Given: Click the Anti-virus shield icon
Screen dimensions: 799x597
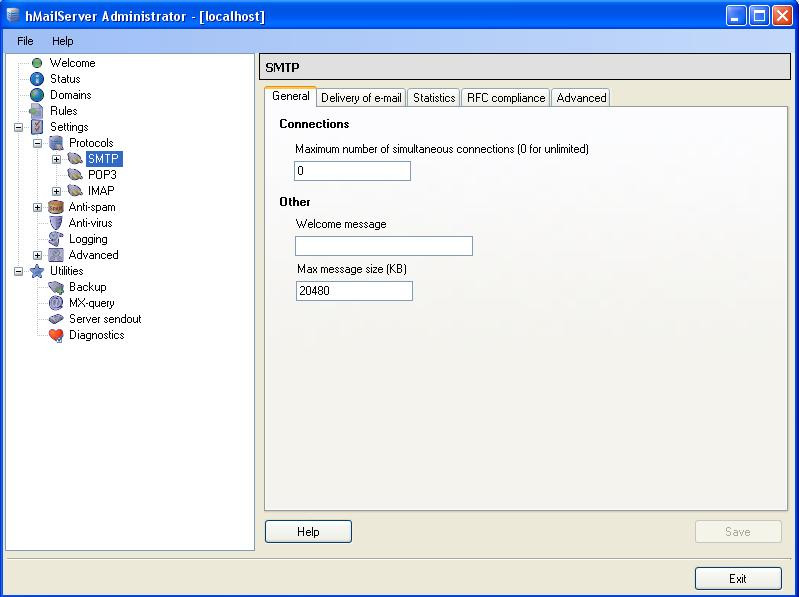Looking at the screenshot, I should pyautogui.click(x=56, y=223).
